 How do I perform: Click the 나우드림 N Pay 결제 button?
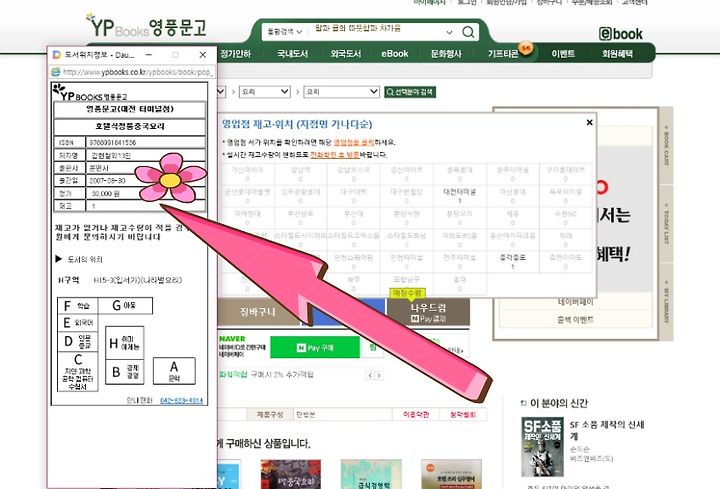(x=428, y=312)
